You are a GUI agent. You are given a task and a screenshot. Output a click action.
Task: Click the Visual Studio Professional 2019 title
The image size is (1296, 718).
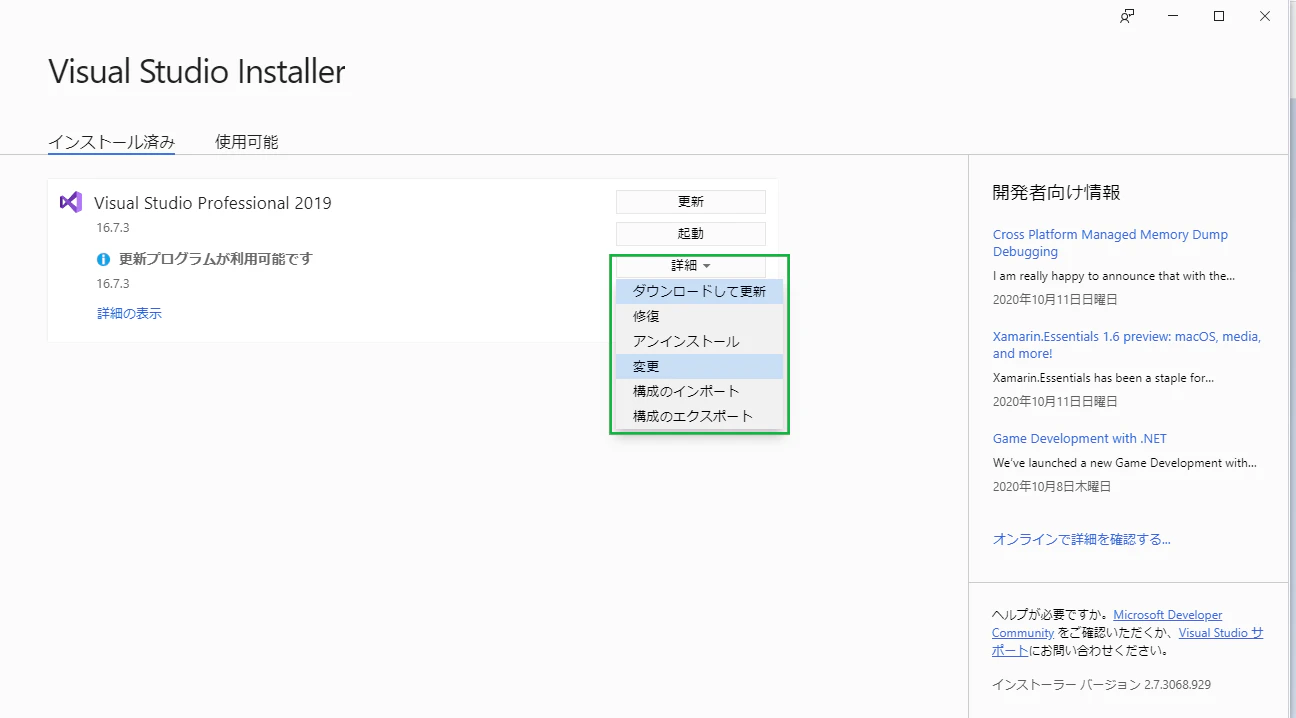tap(213, 203)
